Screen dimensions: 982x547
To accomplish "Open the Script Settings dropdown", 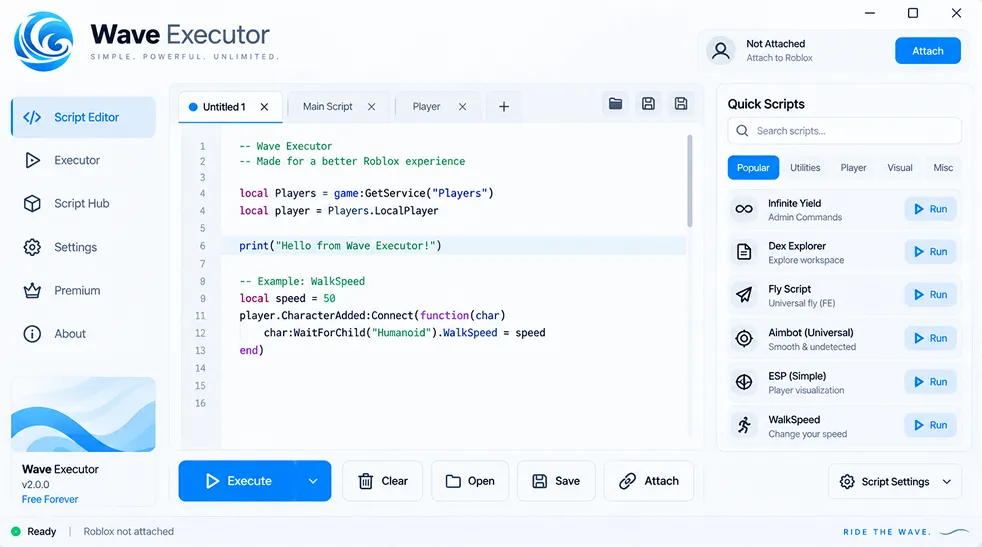I will pyautogui.click(x=895, y=481).
